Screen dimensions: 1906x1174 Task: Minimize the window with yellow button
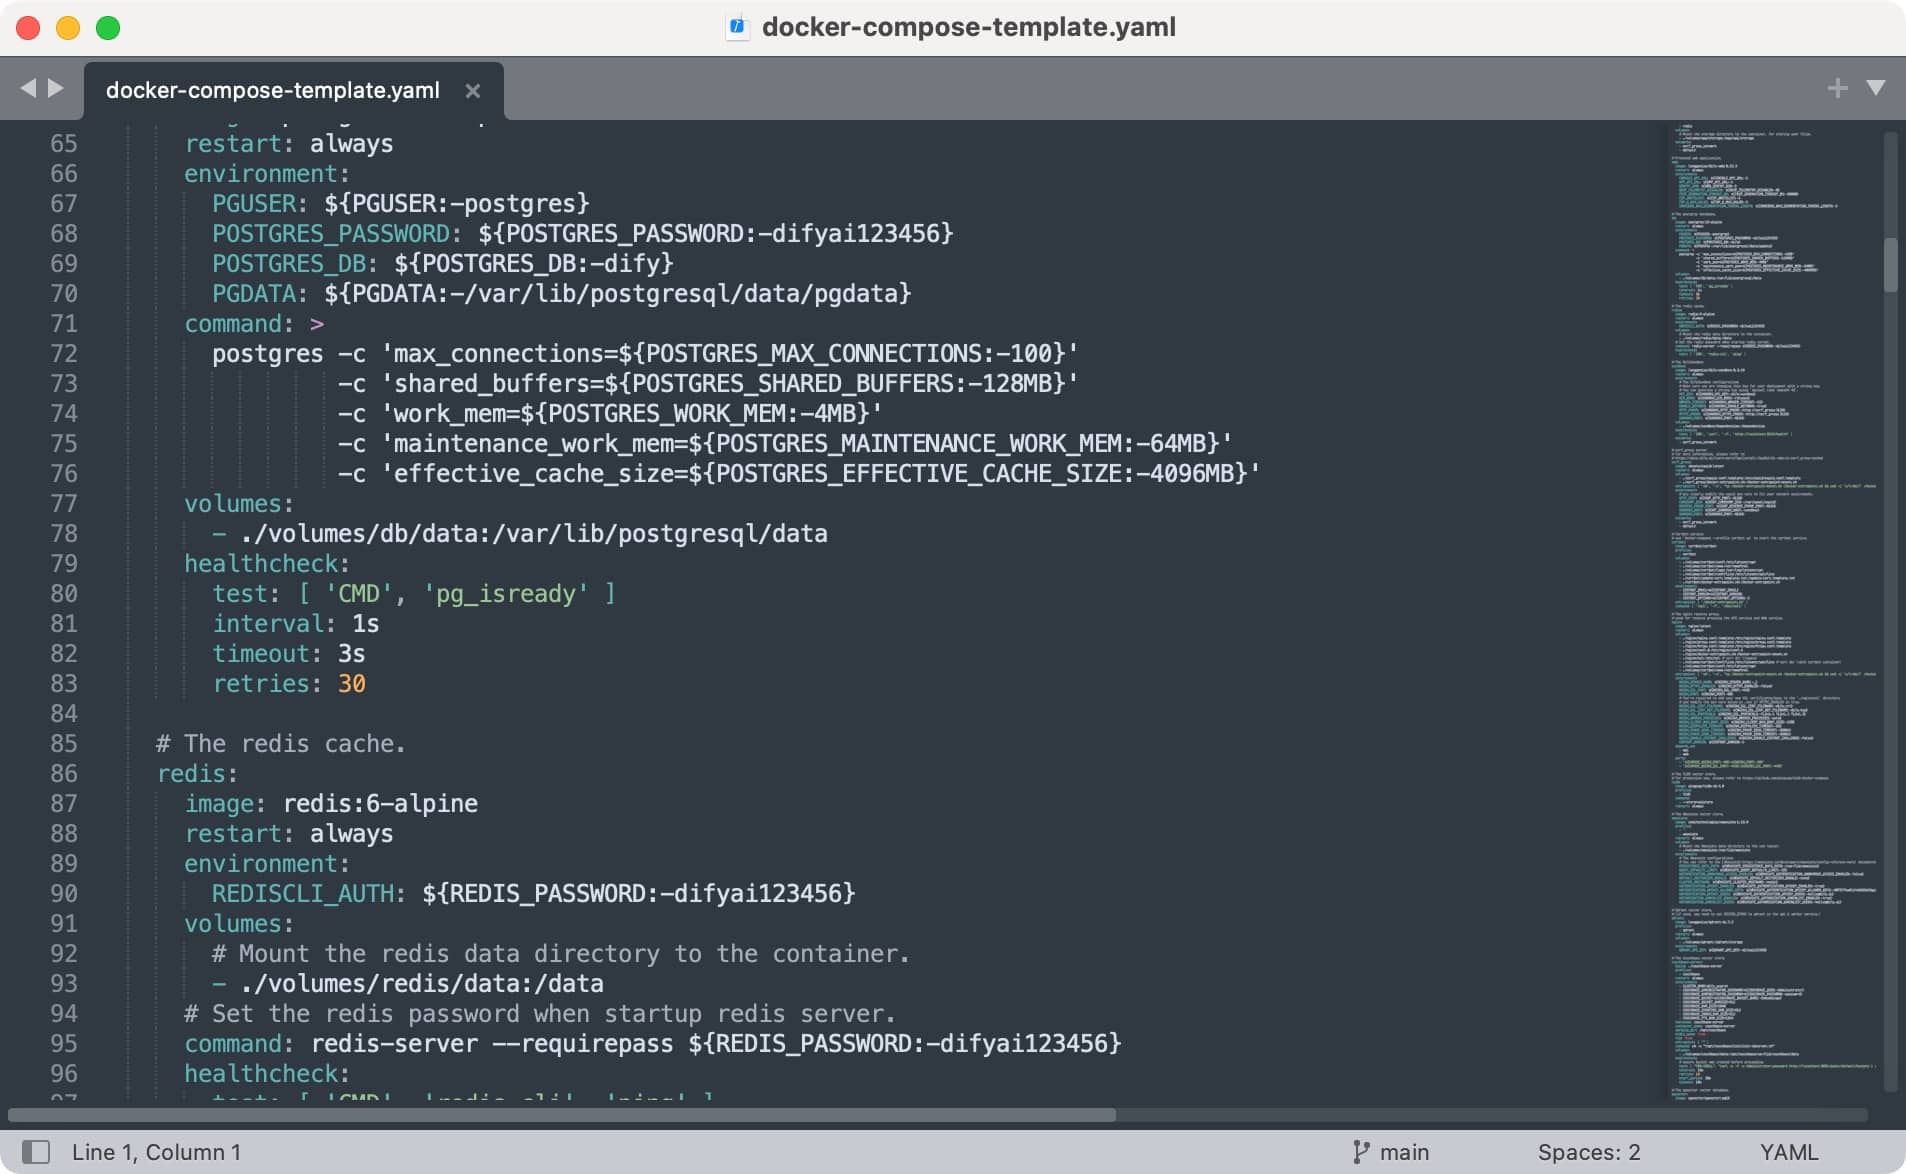coord(68,28)
